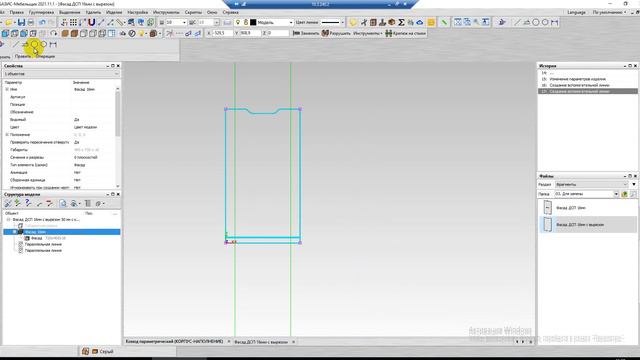
Task: Click the Open folder icon in toolbar
Action: [x=9, y=22]
